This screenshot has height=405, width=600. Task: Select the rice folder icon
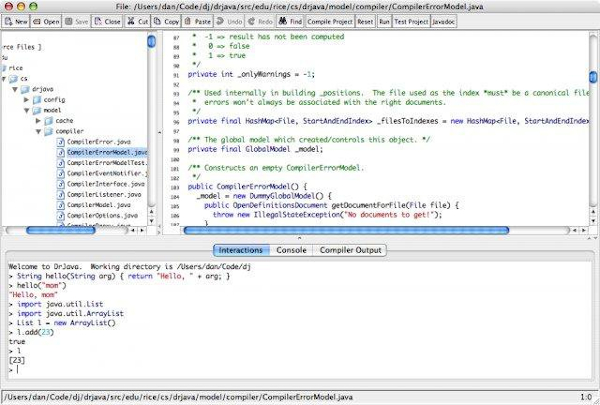coord(4,68)
